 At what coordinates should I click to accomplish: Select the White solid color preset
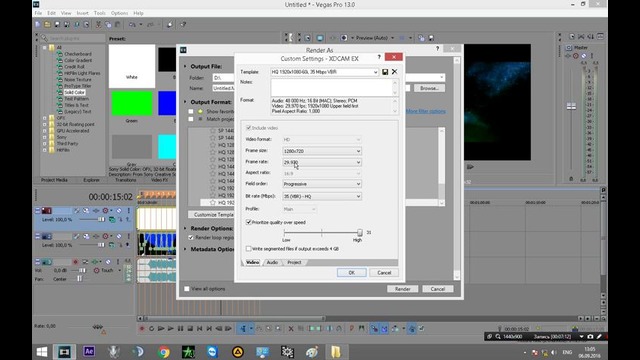pos(132,66)
